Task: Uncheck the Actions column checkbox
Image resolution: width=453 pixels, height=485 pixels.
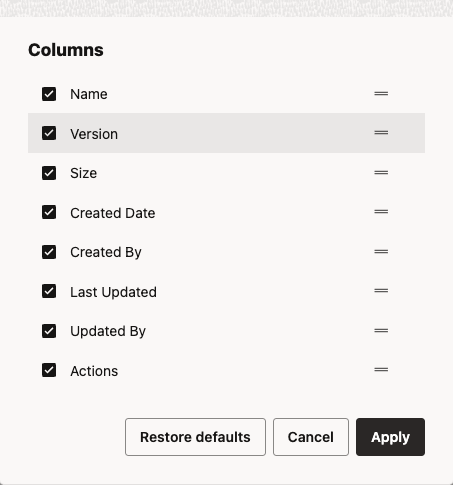Action: point(49,370)
